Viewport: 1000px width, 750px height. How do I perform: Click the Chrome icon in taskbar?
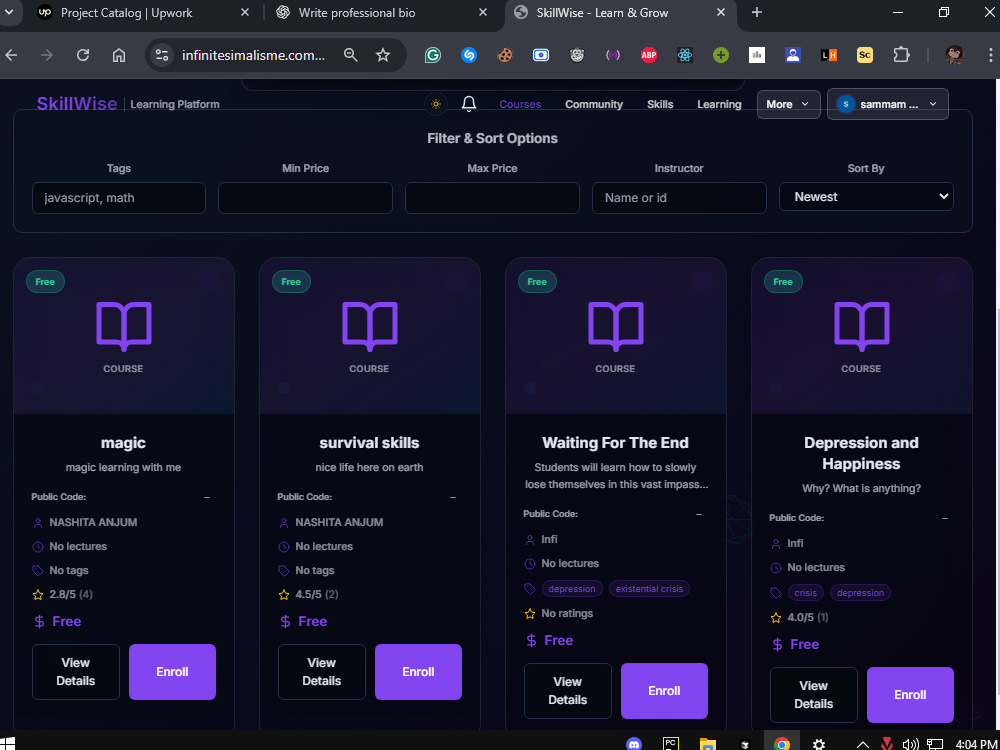click(782, 743)
